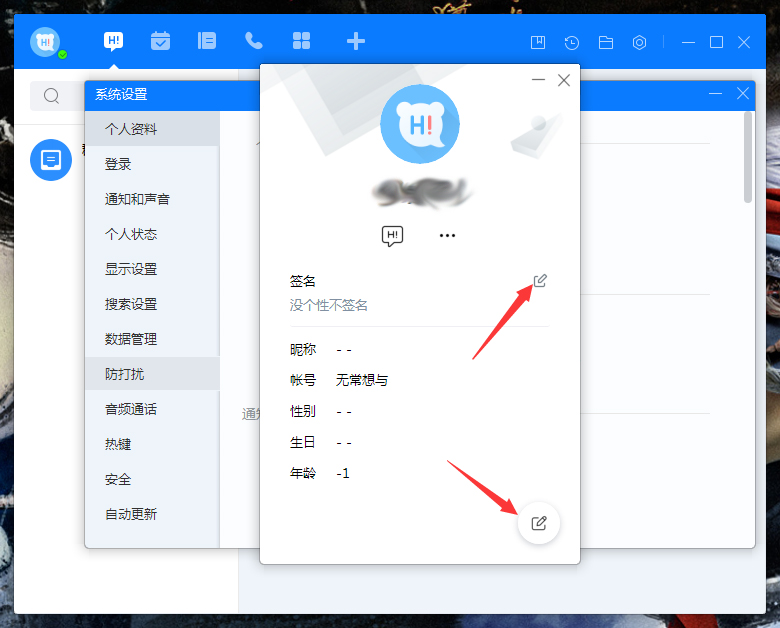This screenshot has height=628, width=780.
Task: Select 通知和声音 in settings sidebar
Action: (x=152, y=199)
